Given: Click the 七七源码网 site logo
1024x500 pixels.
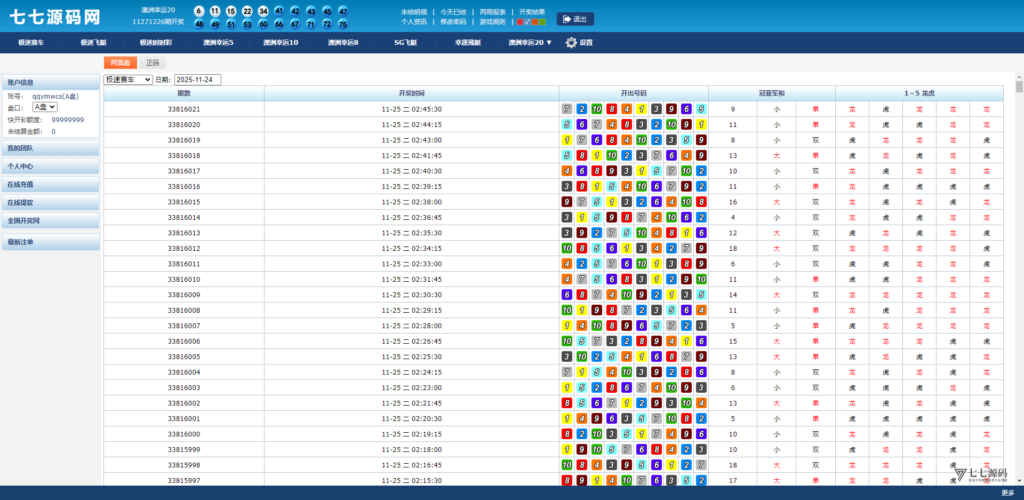Looking at the screenshot, I should tap(55, 17).
